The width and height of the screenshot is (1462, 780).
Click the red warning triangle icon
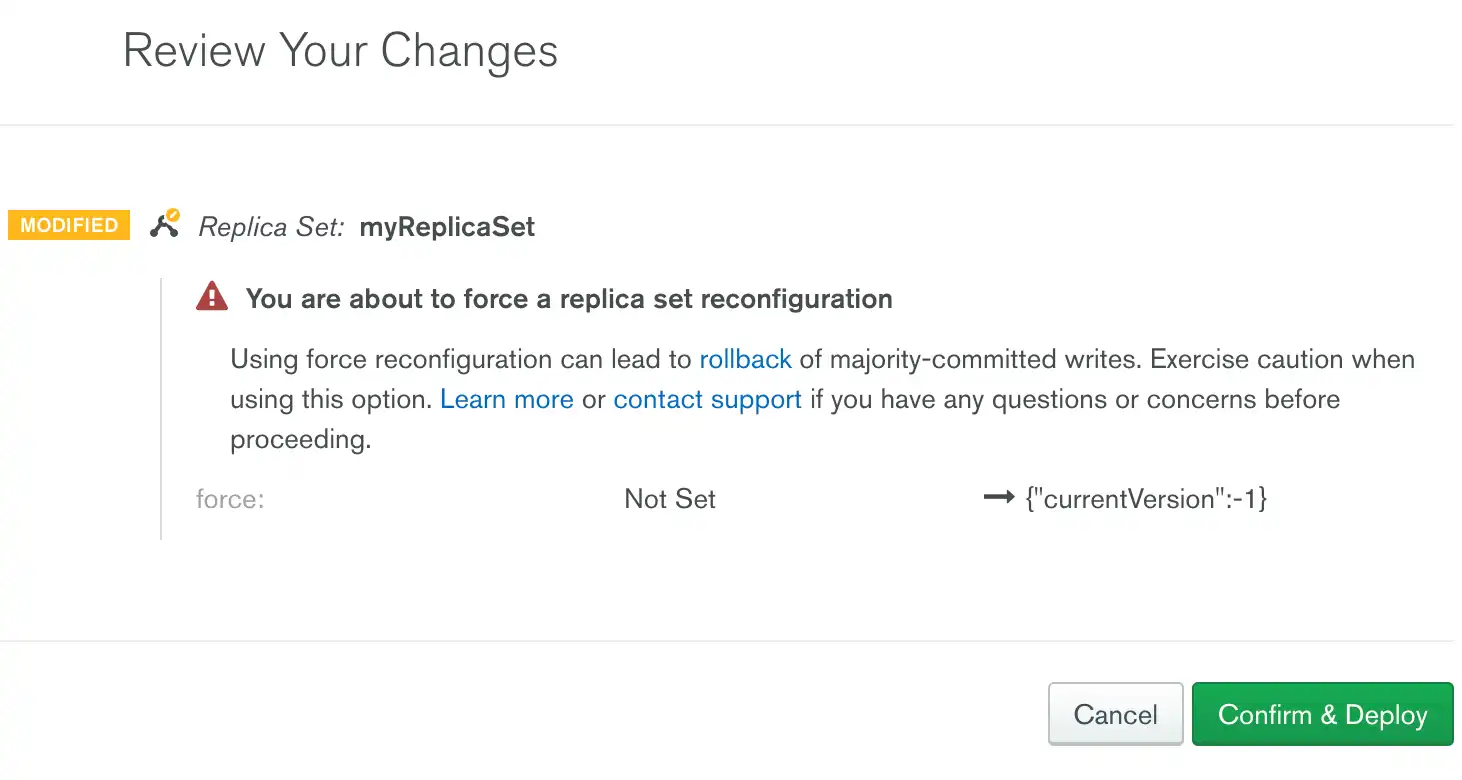[211, 297]
